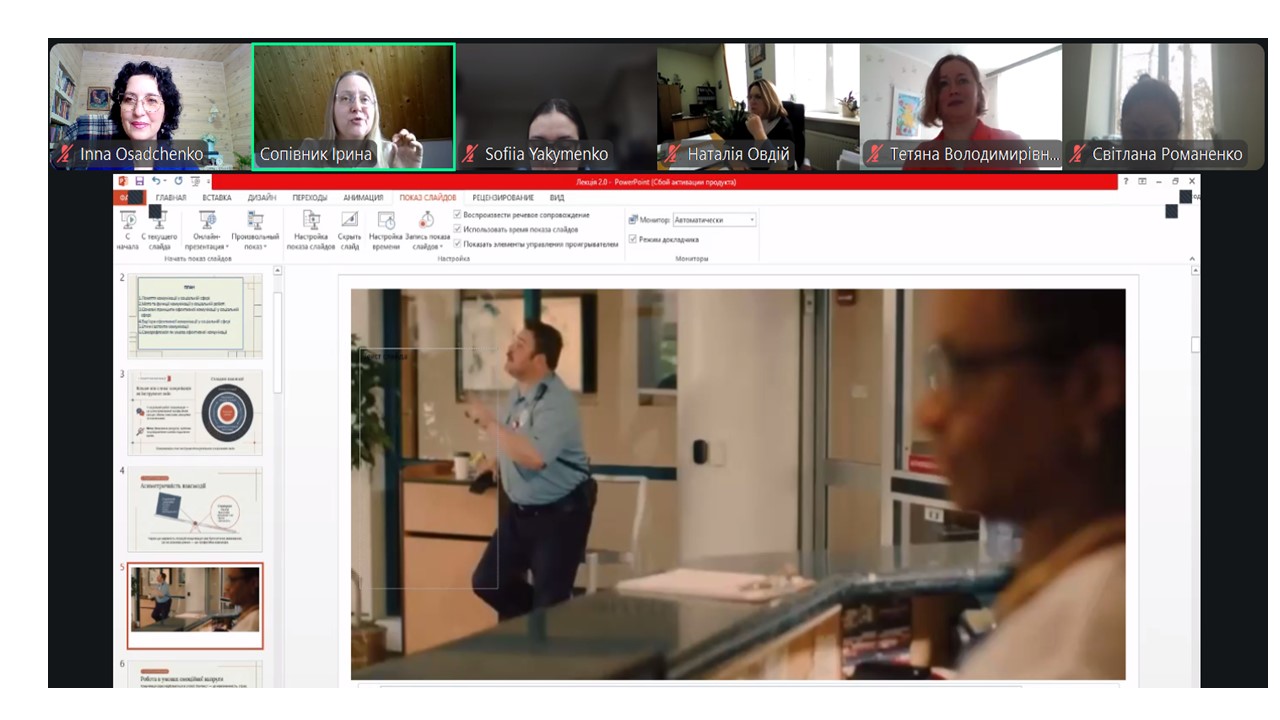Toggle the Режим докладчика checkbox
This screenshot has width=1280, height=720.
[632, 239]
